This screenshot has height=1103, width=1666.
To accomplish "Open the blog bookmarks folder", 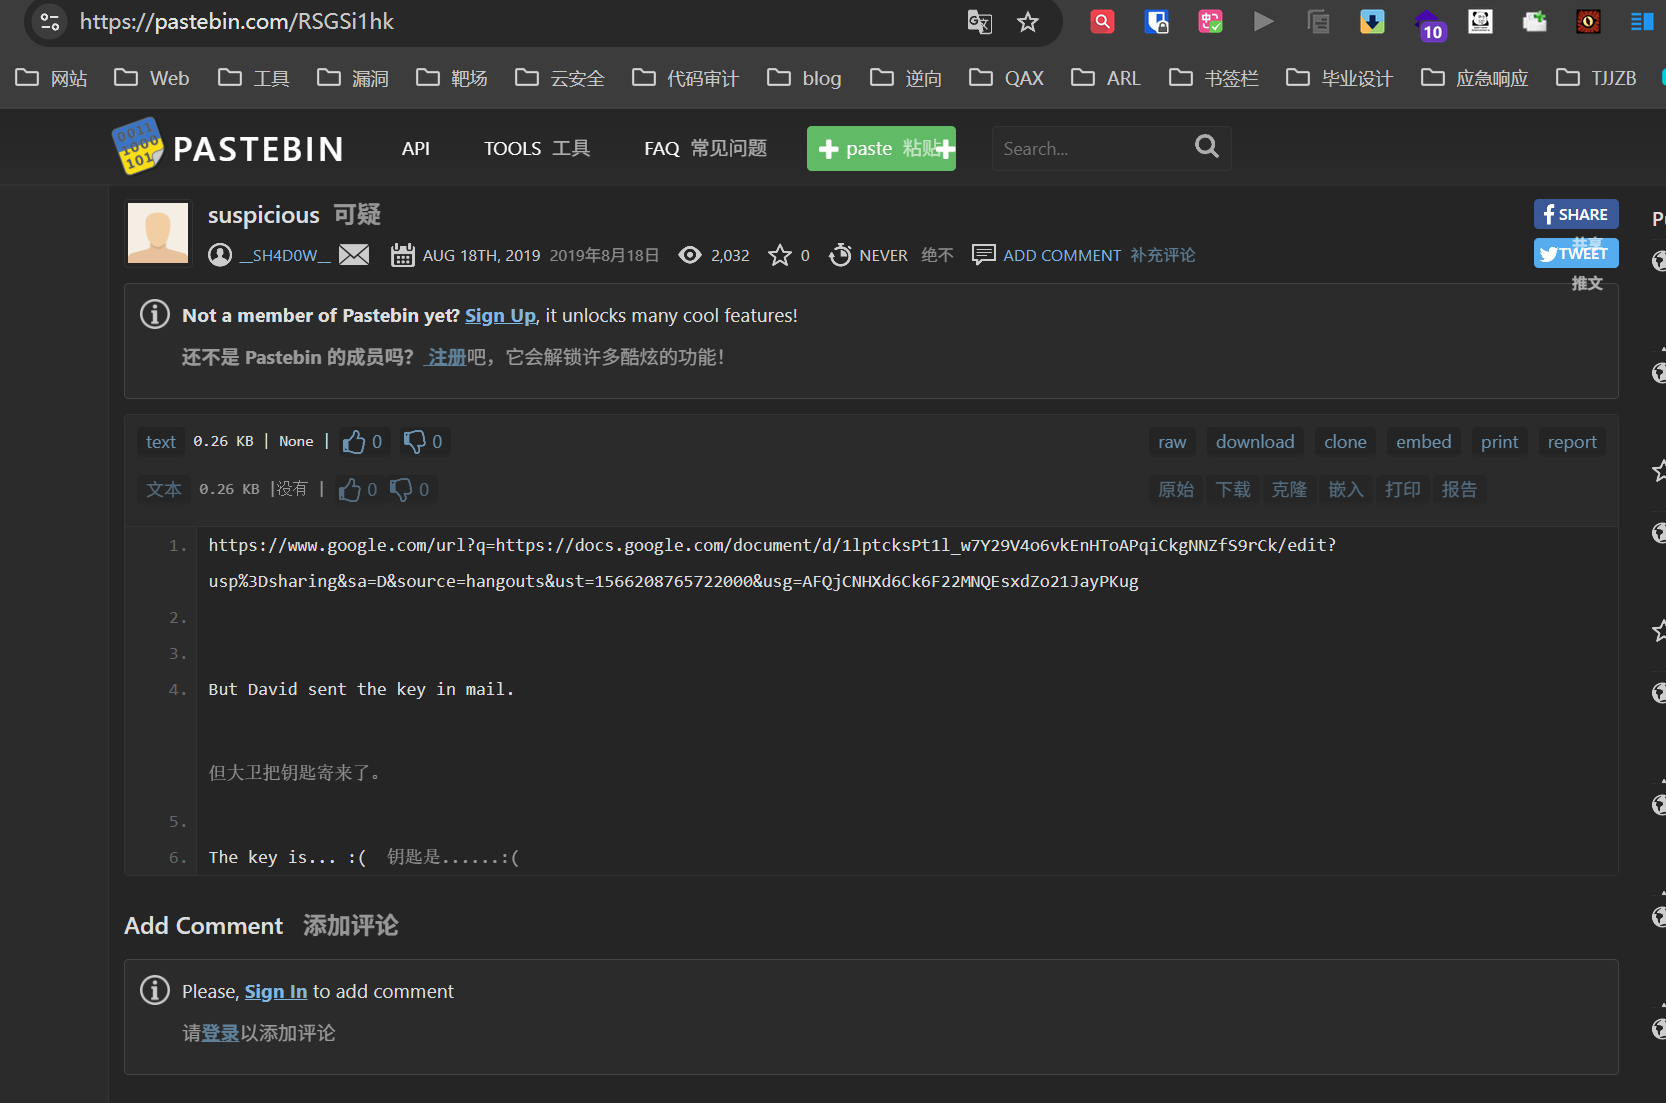I will point(805,78).
